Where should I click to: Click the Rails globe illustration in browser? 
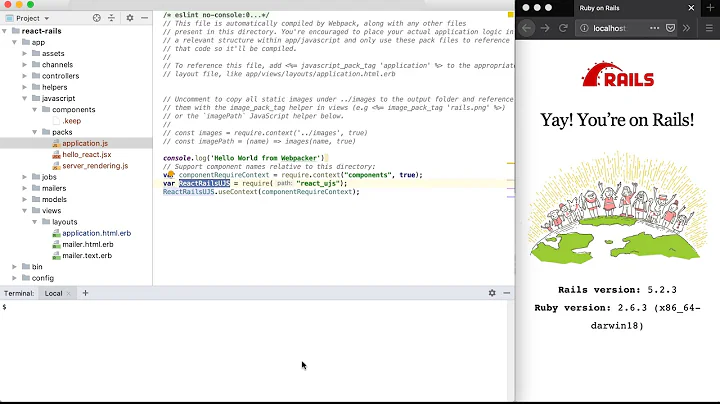pyautogui.click(x=617, y=208)
